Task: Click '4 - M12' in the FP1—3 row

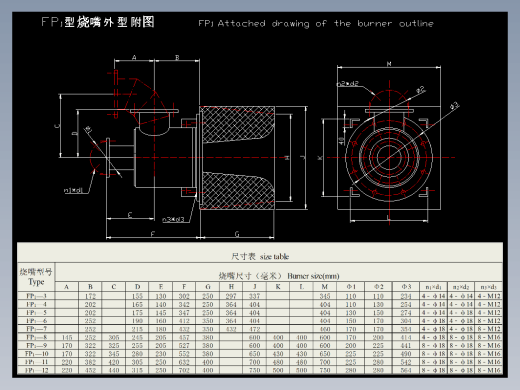Action: pos(489,296)
